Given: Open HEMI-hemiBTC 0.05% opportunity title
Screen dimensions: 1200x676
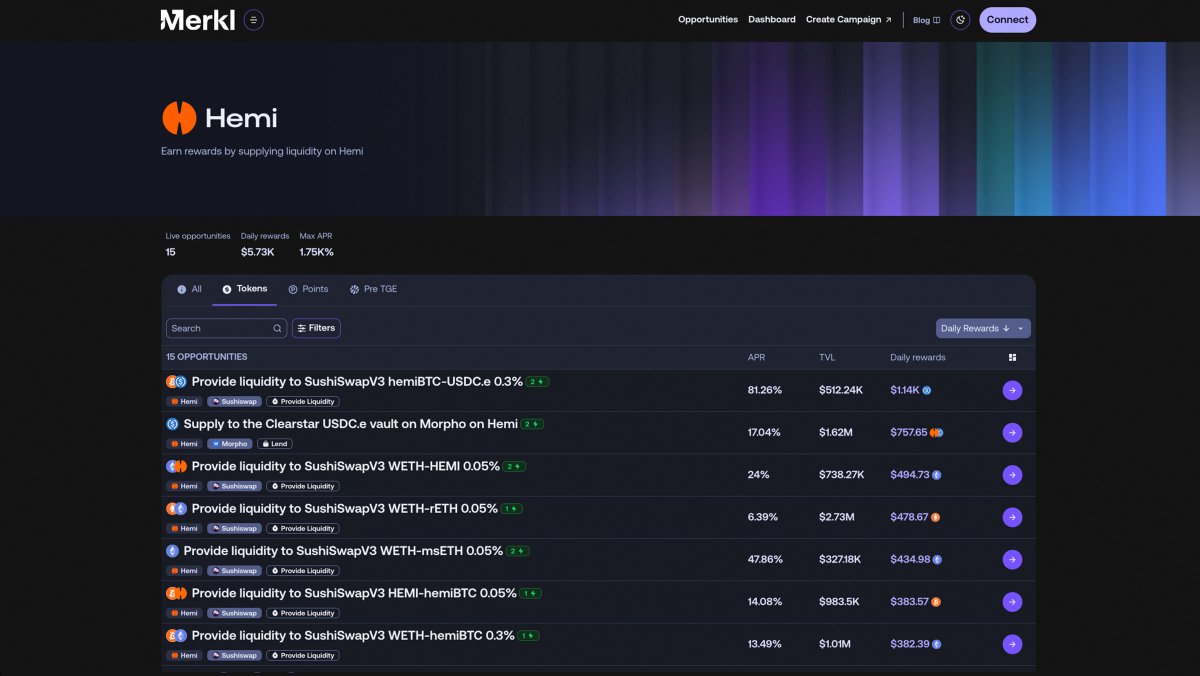Looking at the screenshot, I should (x=354, y=593).
